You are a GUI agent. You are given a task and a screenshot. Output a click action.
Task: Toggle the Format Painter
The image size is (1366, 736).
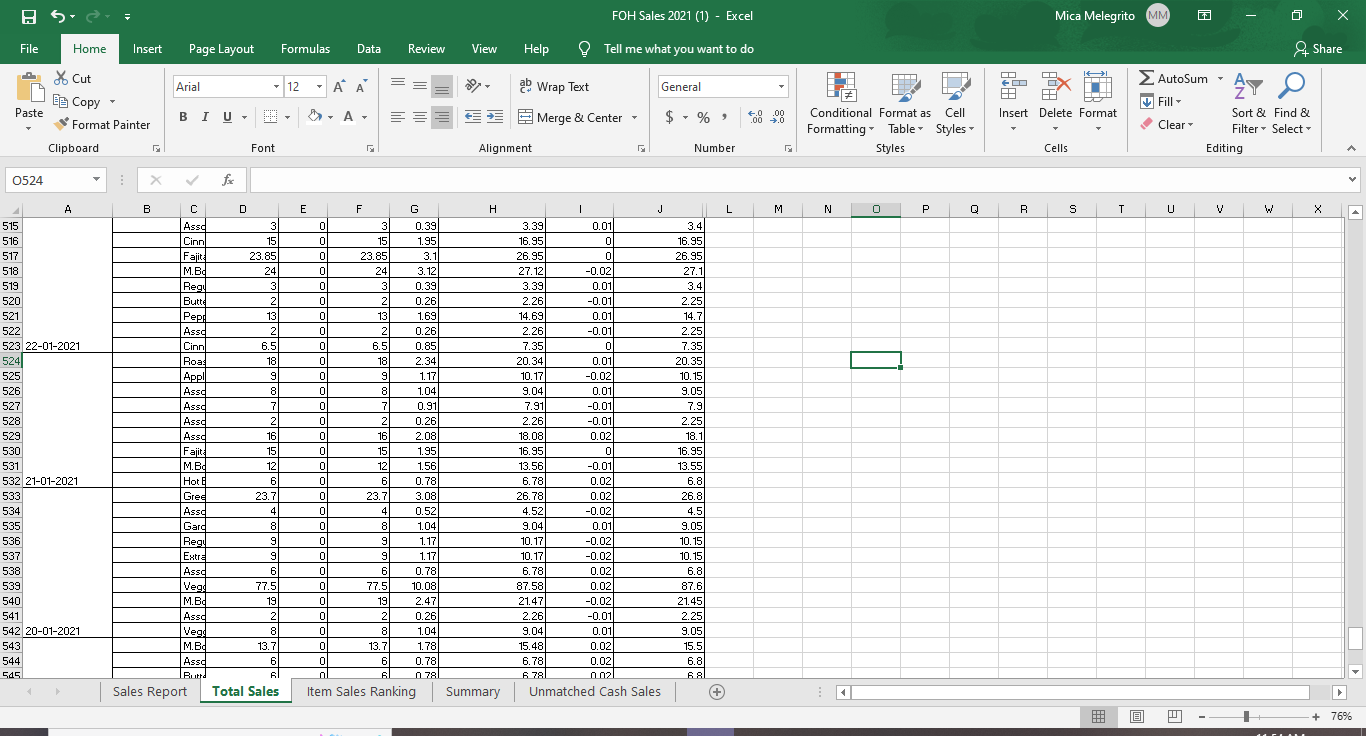click(102, 125)
